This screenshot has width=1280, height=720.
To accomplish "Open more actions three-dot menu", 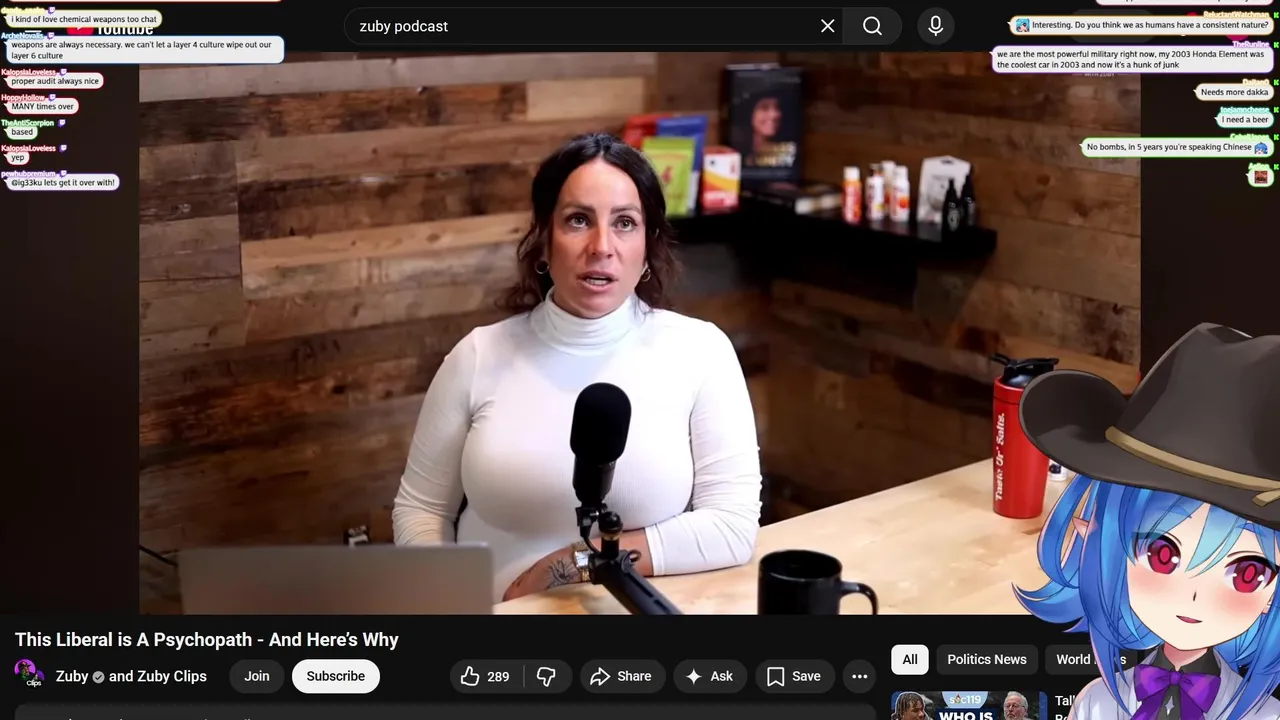I will (859, 677).
